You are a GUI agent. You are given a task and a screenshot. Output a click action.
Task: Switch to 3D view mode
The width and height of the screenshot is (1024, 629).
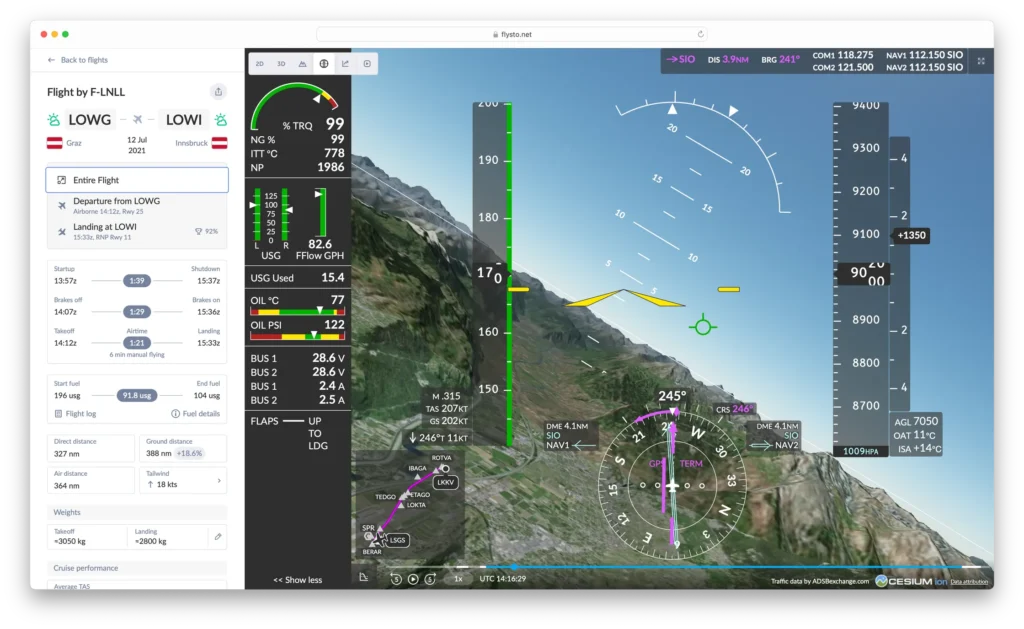(281, 64)
